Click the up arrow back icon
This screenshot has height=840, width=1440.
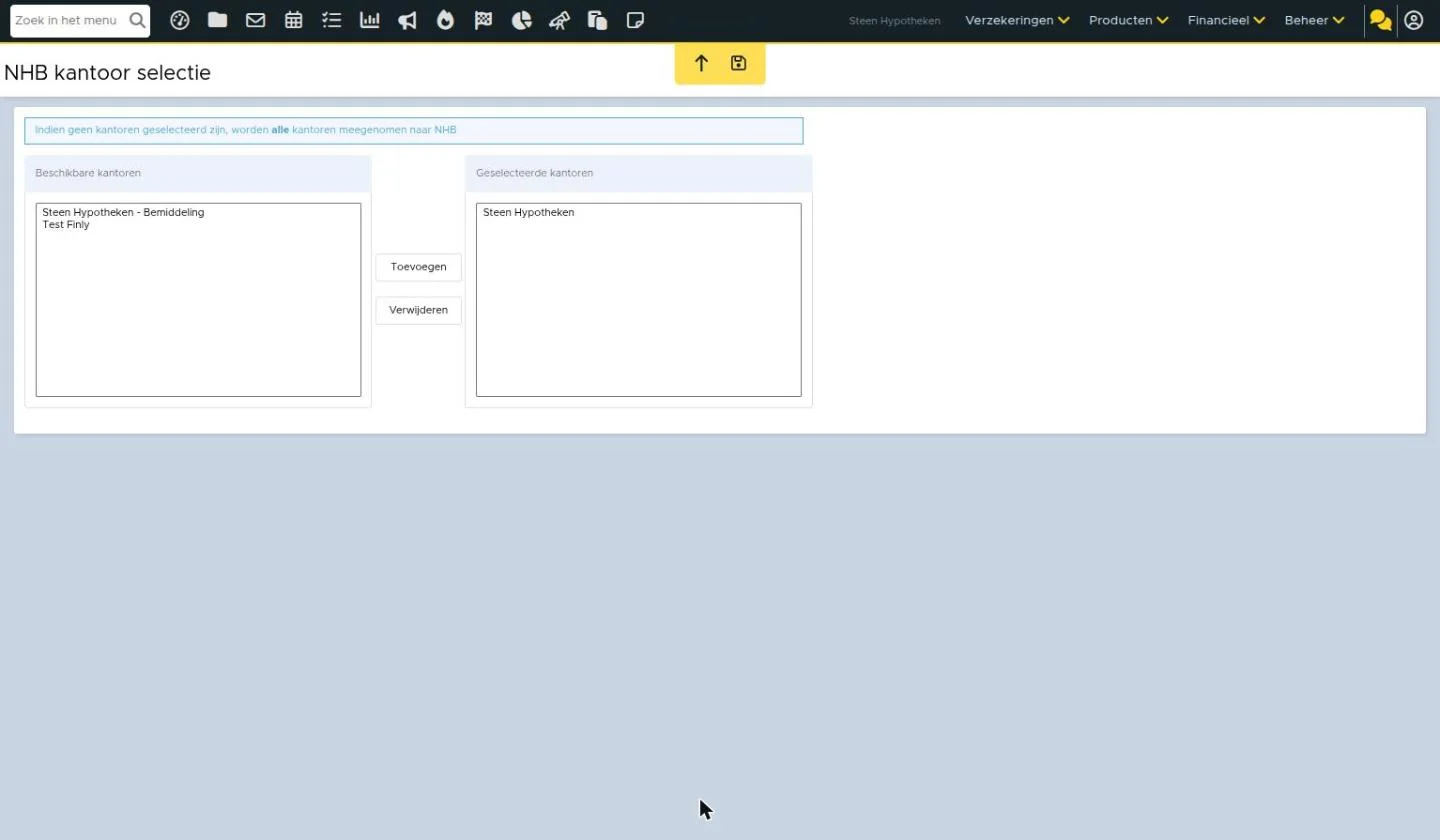coord(701,64)
